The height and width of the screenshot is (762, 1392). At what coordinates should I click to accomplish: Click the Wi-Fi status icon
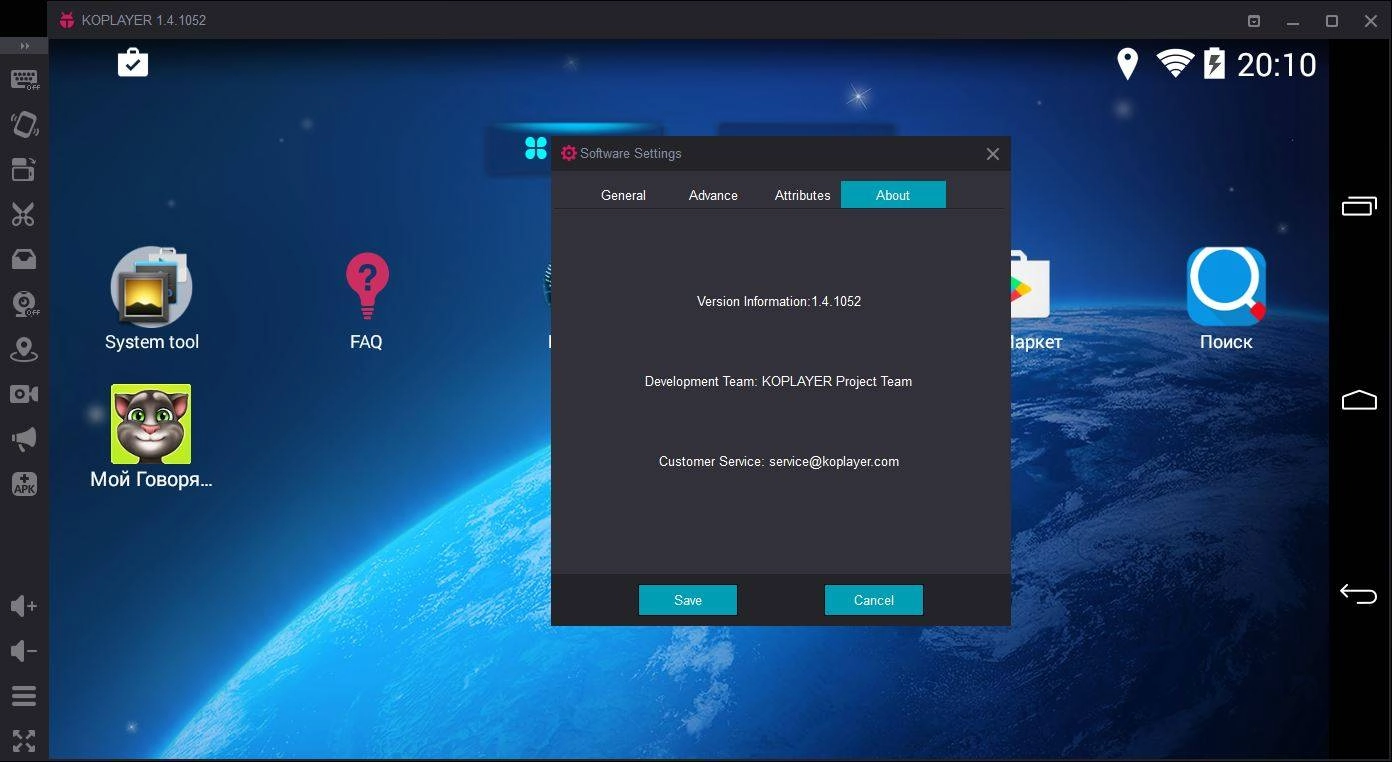pyautogui.click(x=1175, y=64)
